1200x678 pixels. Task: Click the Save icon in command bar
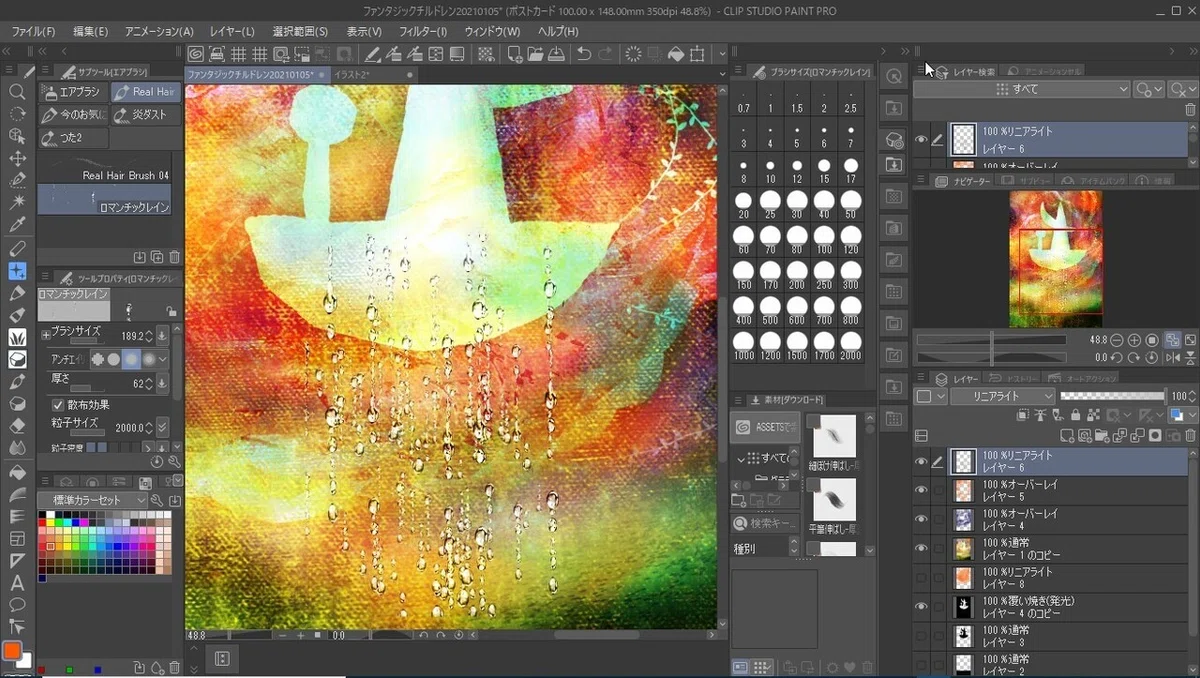click(557, 54)
